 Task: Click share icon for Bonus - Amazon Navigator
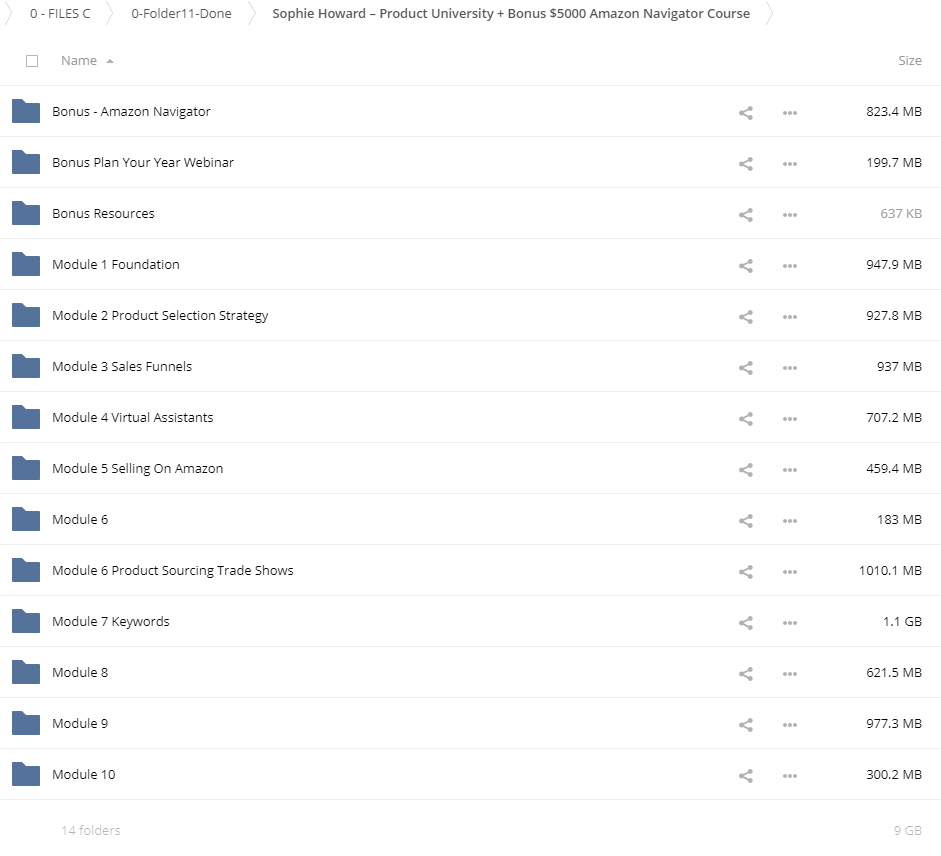pos(745,112)
